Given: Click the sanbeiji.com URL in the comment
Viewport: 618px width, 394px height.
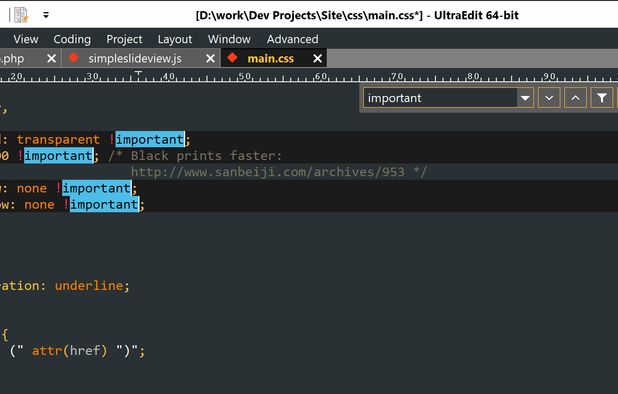Looking at the screenshot, I should pos(267,172).
